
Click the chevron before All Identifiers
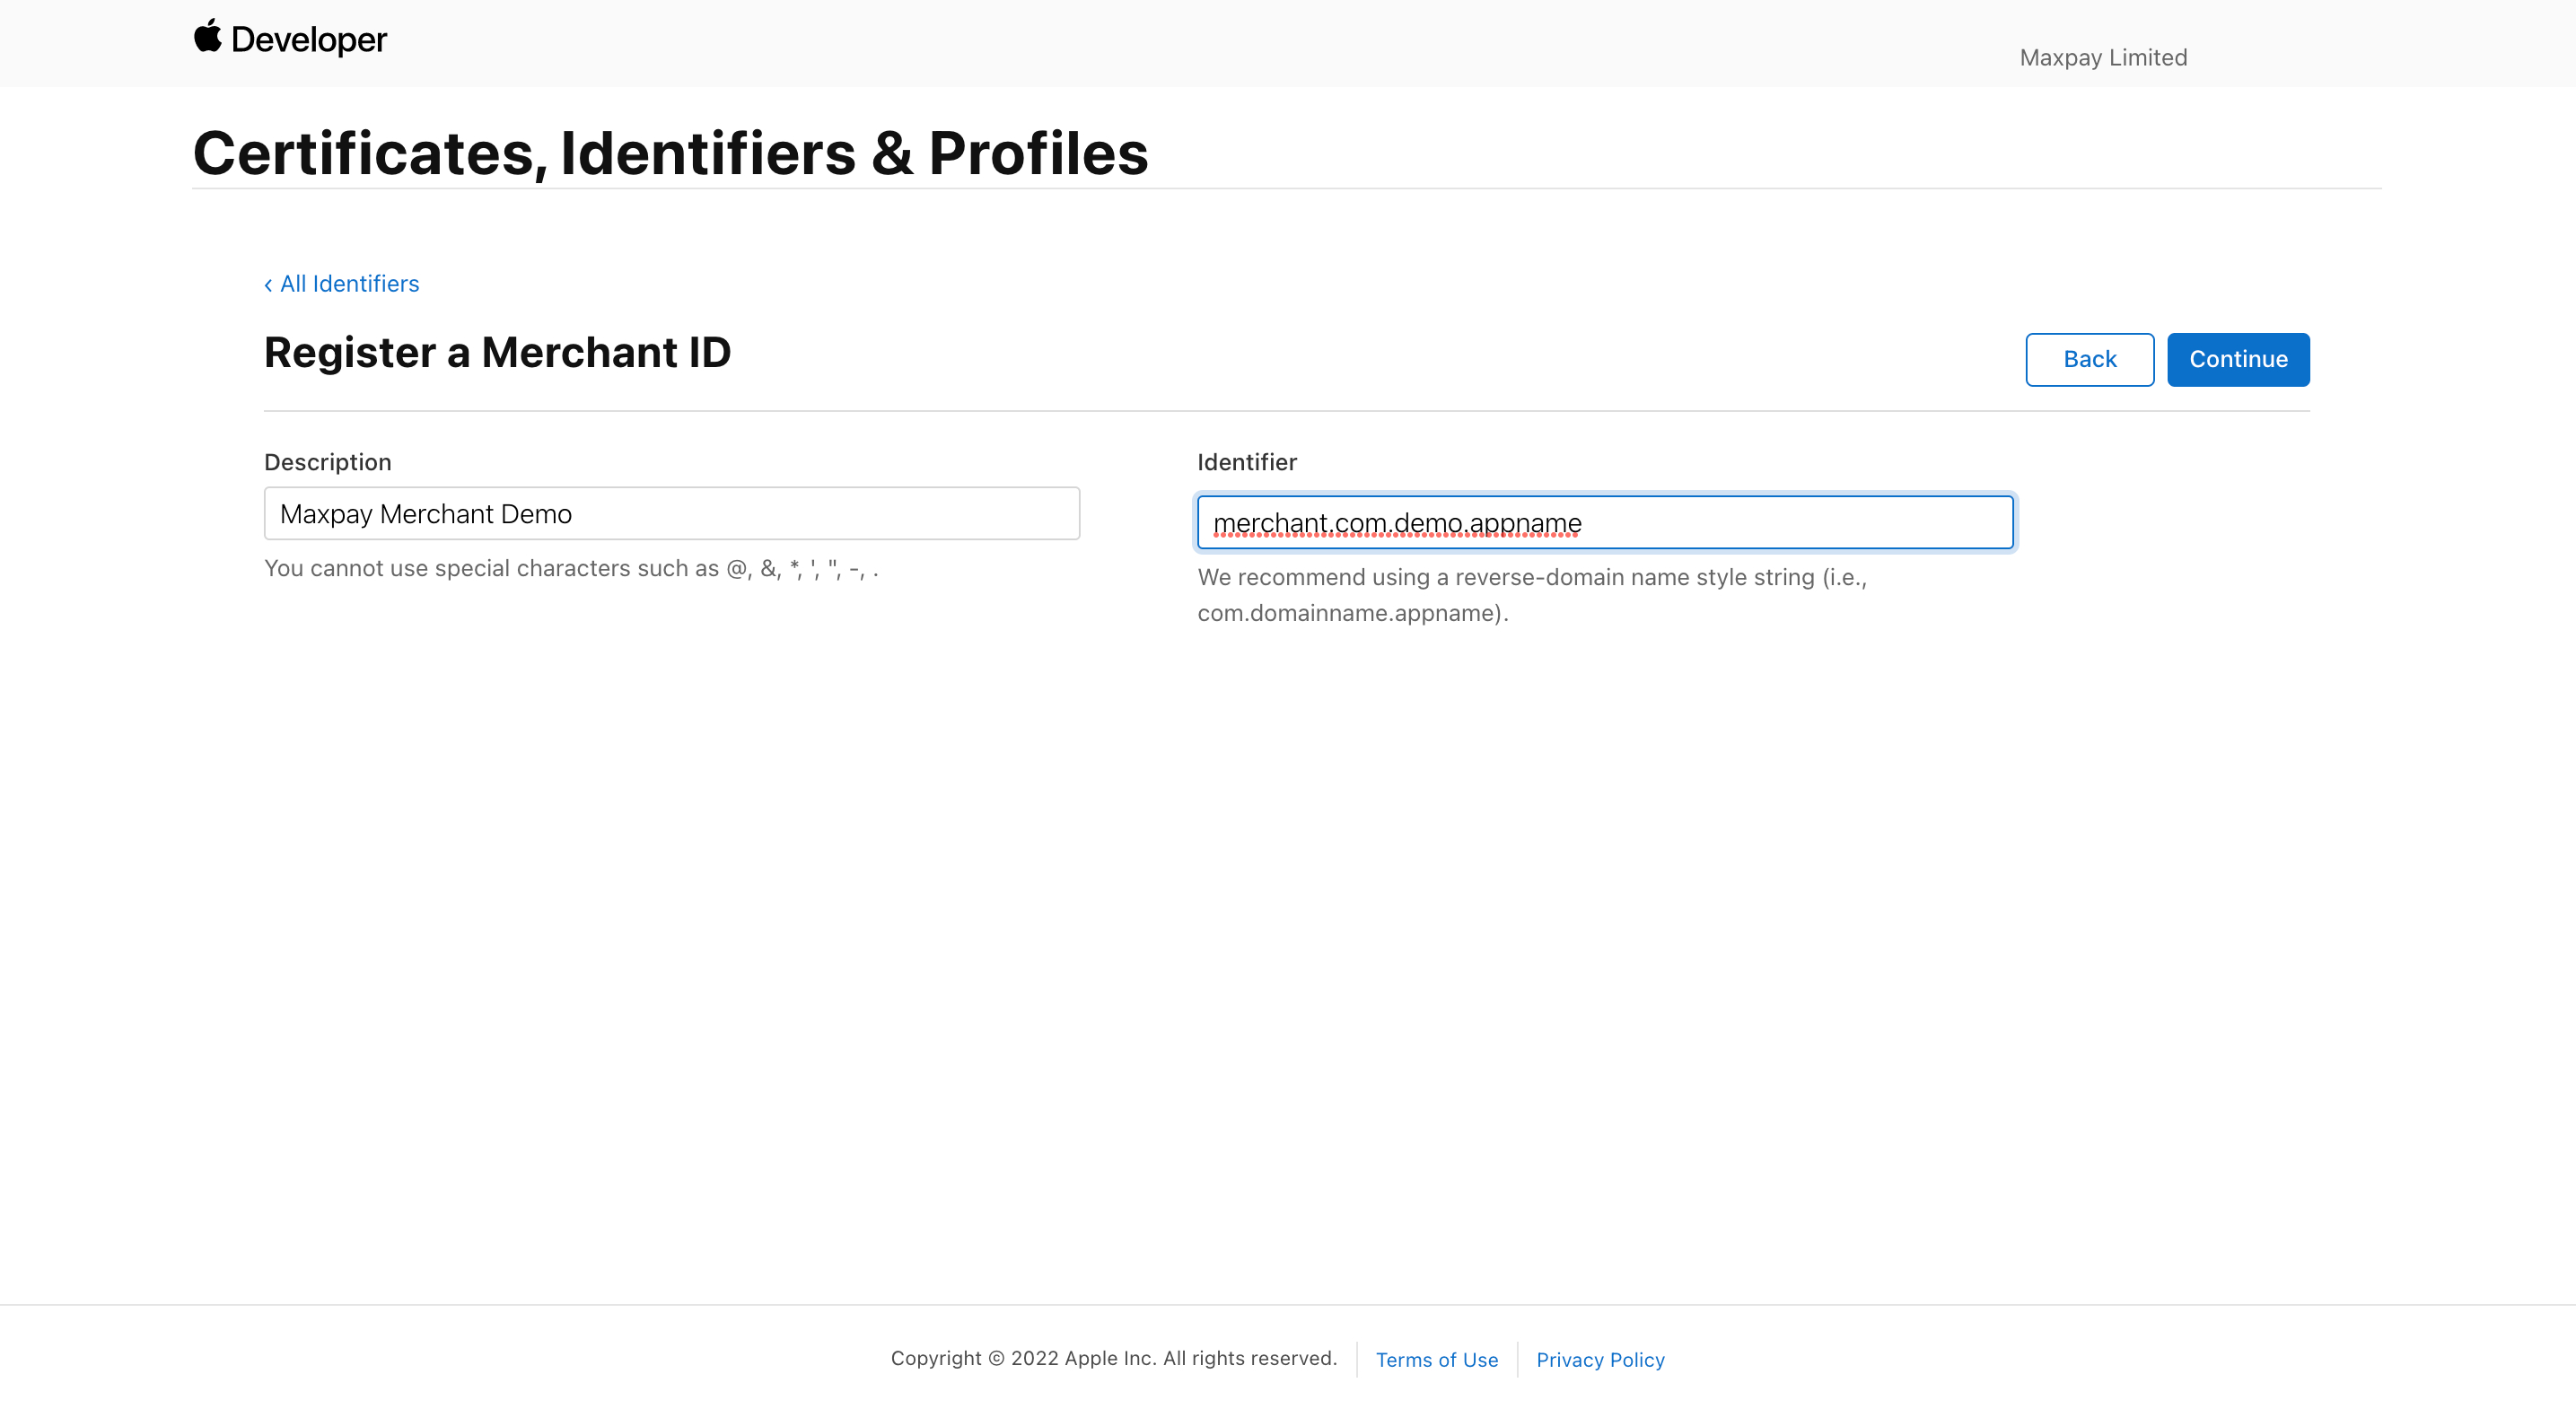point(268,286)
